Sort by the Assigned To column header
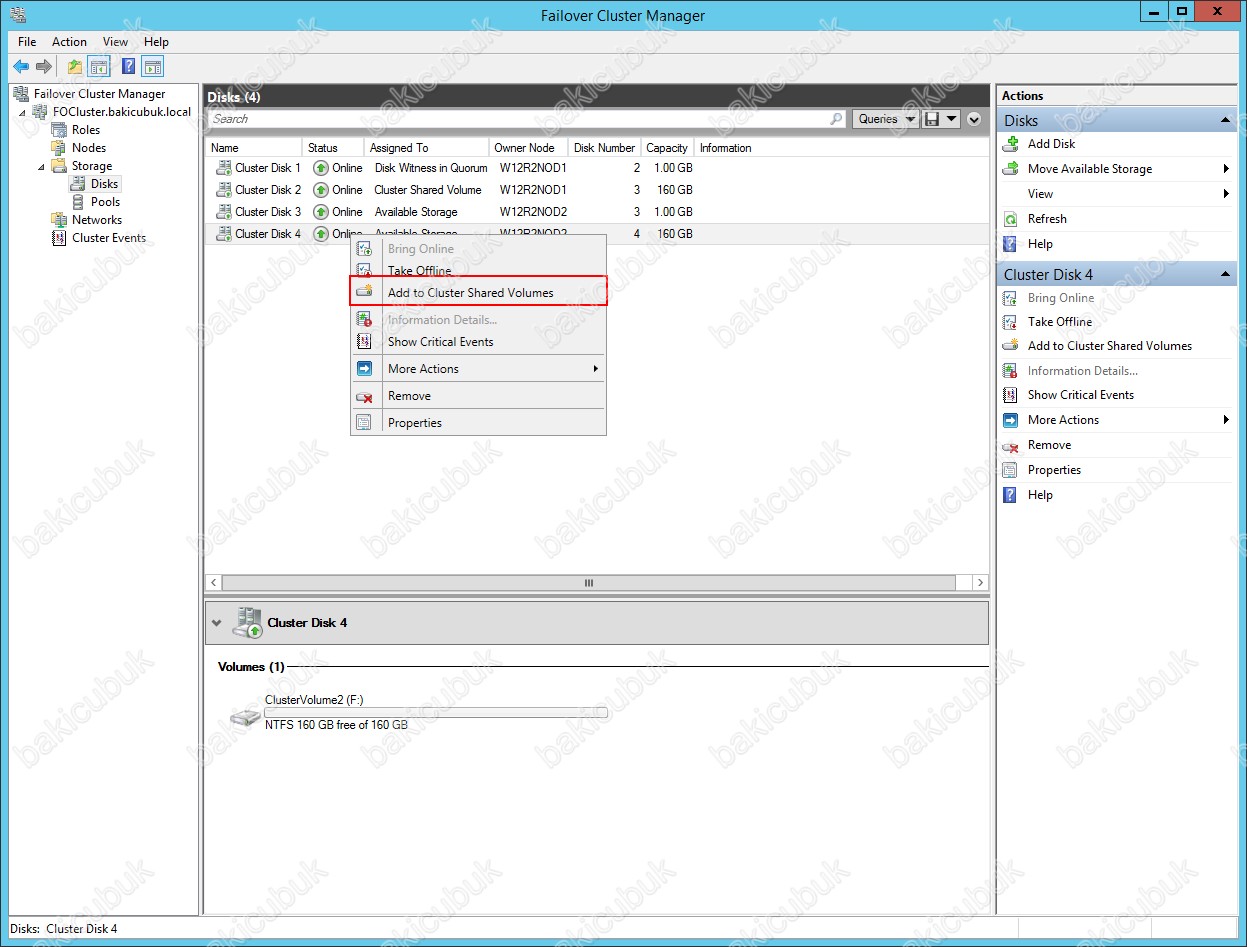Screen dimensions: 1247x947 [426, 148]
